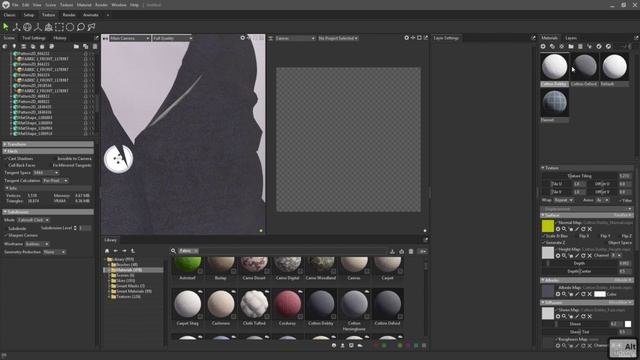
Task: Open viewport settings gear icon
Action: tap(242, 38)
